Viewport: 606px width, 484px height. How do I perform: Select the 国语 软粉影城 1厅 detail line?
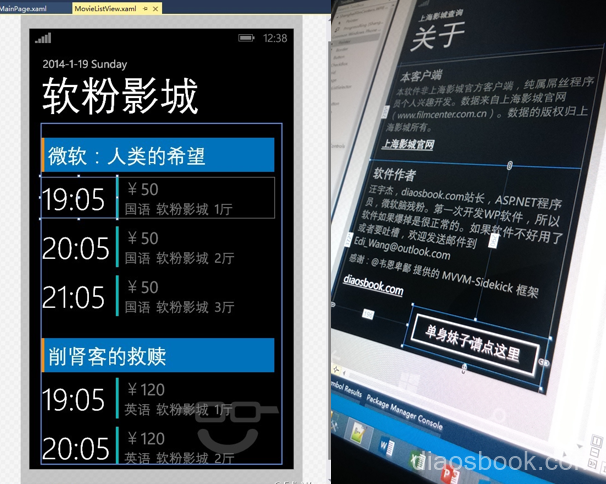(x=179, y=209)
